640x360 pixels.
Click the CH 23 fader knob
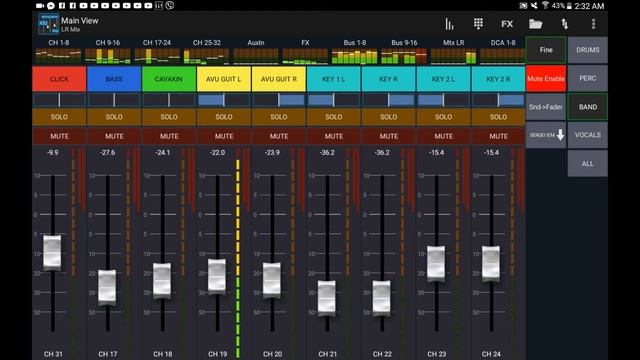pos(436,264)
